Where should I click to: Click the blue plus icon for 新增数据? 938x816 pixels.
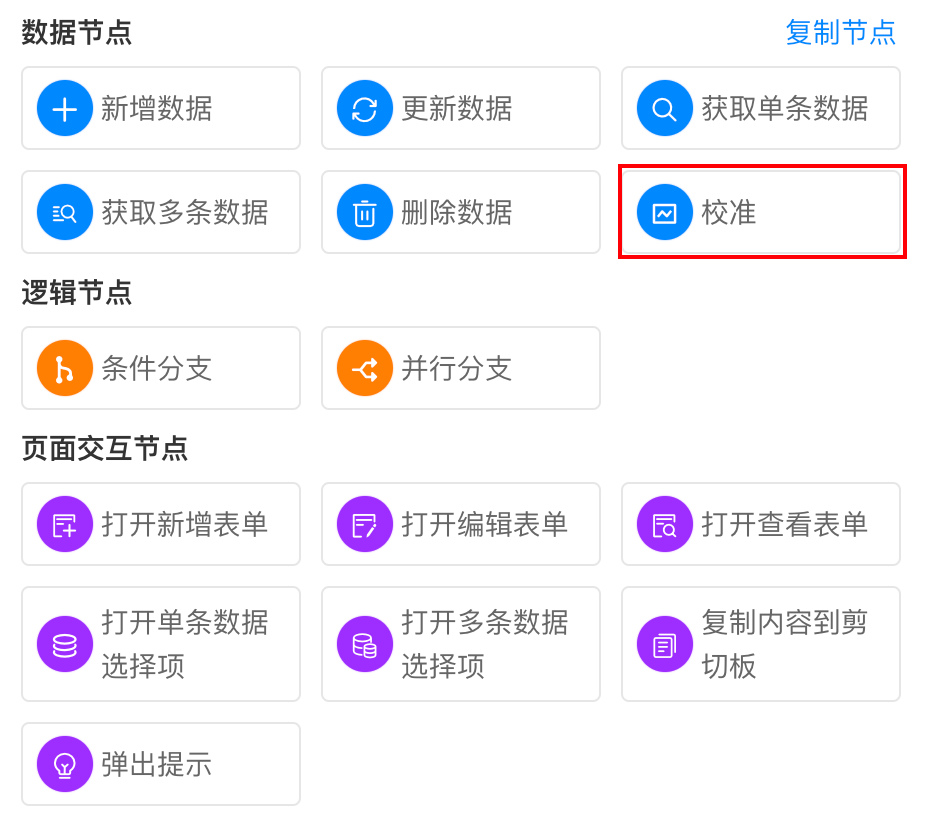tap(65, 108)
